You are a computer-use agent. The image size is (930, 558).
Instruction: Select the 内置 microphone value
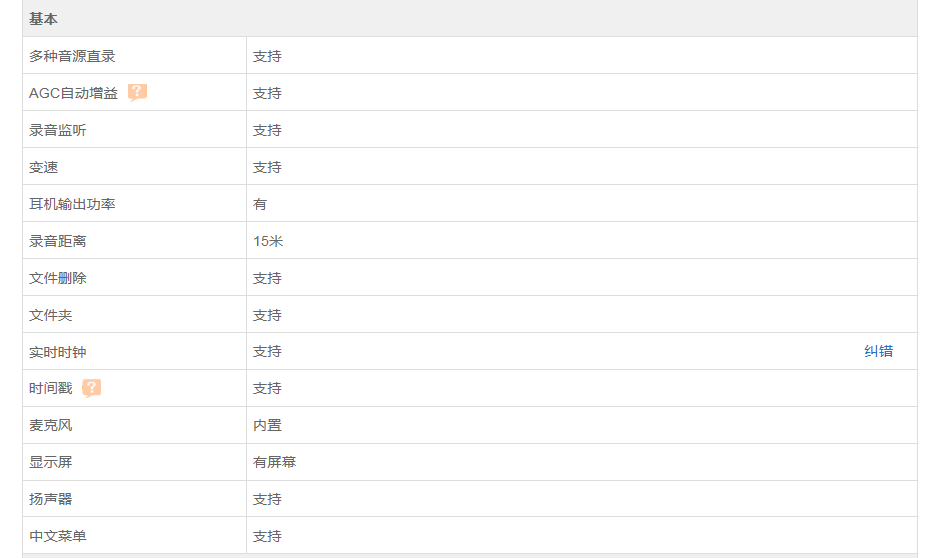[267, 425]
